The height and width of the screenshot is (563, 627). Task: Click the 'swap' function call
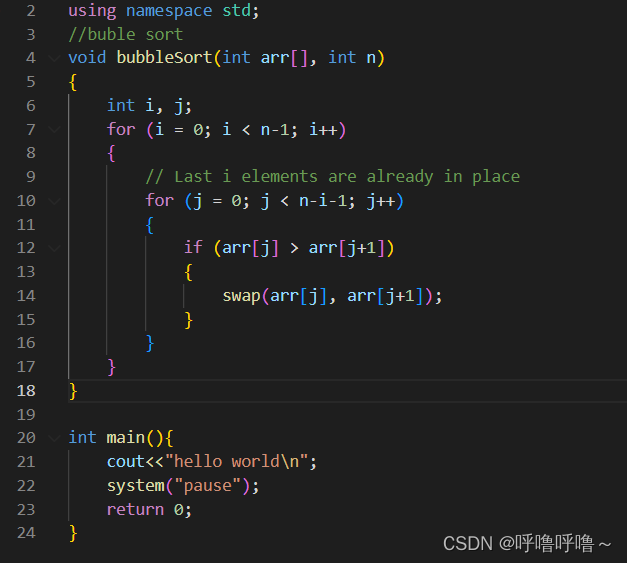tap(241, 296)
